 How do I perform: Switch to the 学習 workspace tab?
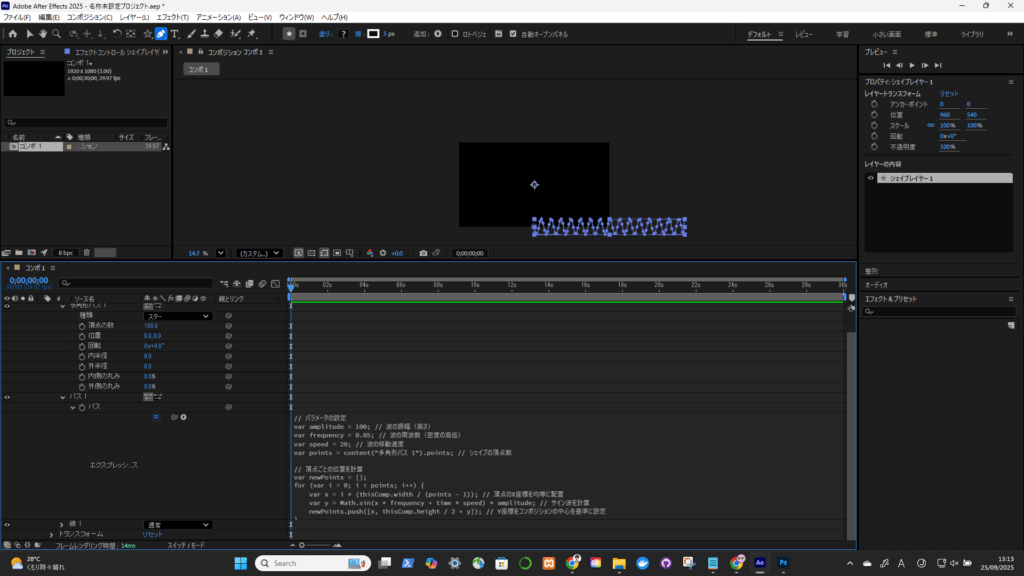pyautogui.click(x=843, y=34)
